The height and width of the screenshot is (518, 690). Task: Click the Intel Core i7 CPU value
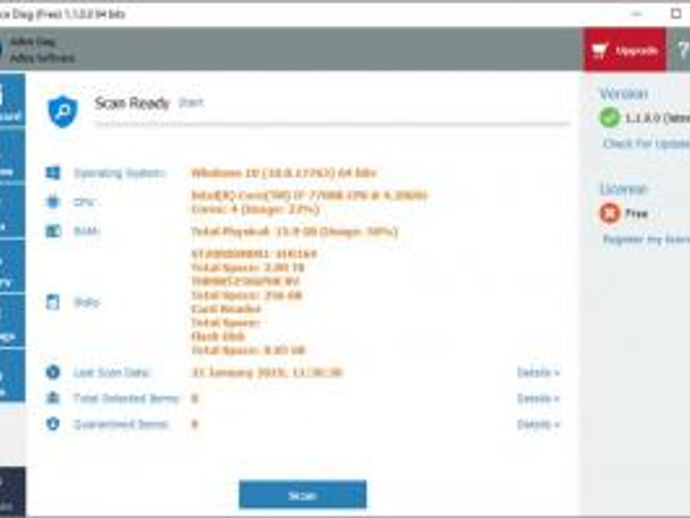(x=309, y=195)
